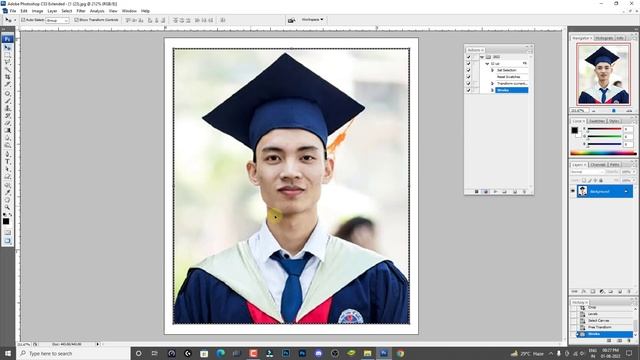Select the Gradient tool

click(7, 130)
